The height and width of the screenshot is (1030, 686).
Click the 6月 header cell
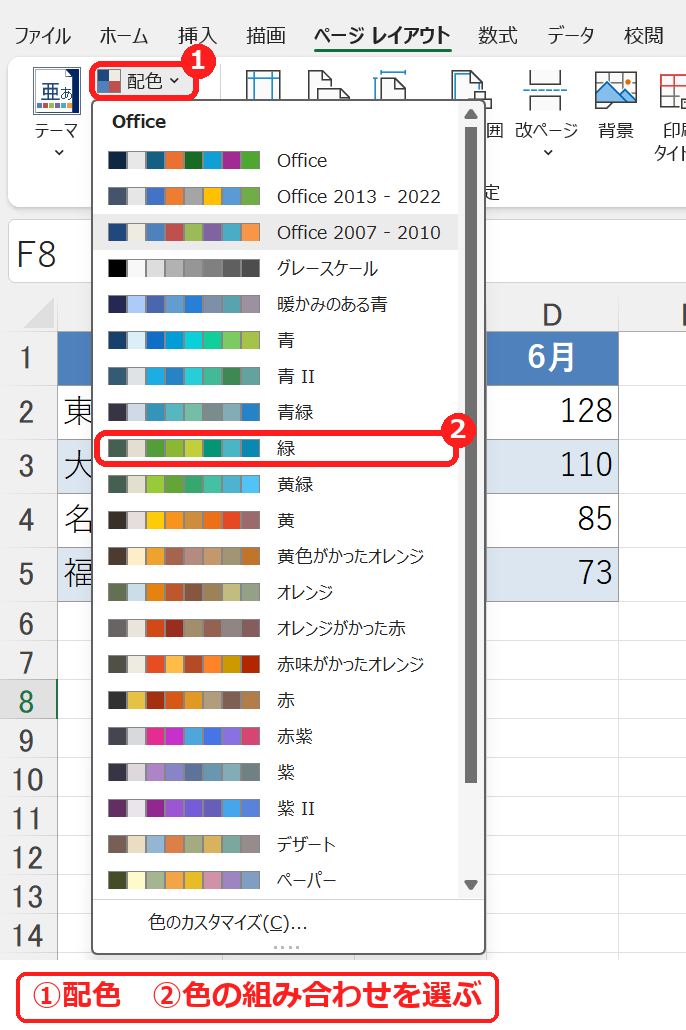point(552,358)
